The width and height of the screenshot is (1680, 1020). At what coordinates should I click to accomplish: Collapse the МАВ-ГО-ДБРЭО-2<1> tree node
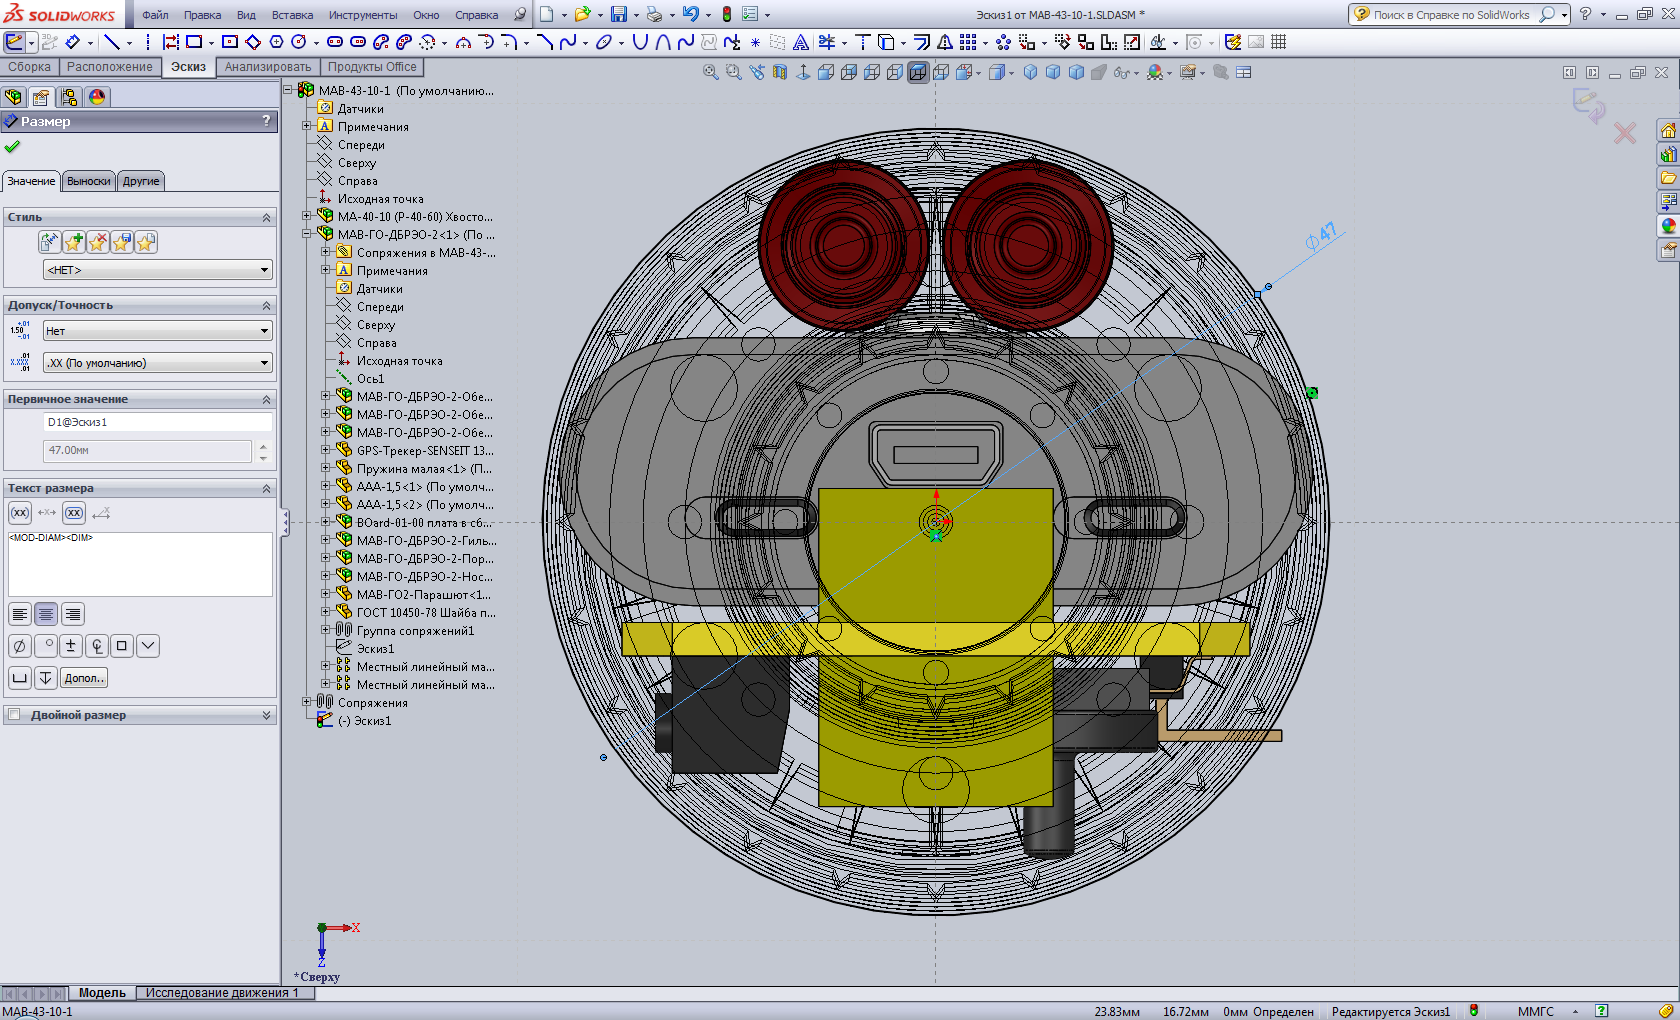(x=307, y=234)
